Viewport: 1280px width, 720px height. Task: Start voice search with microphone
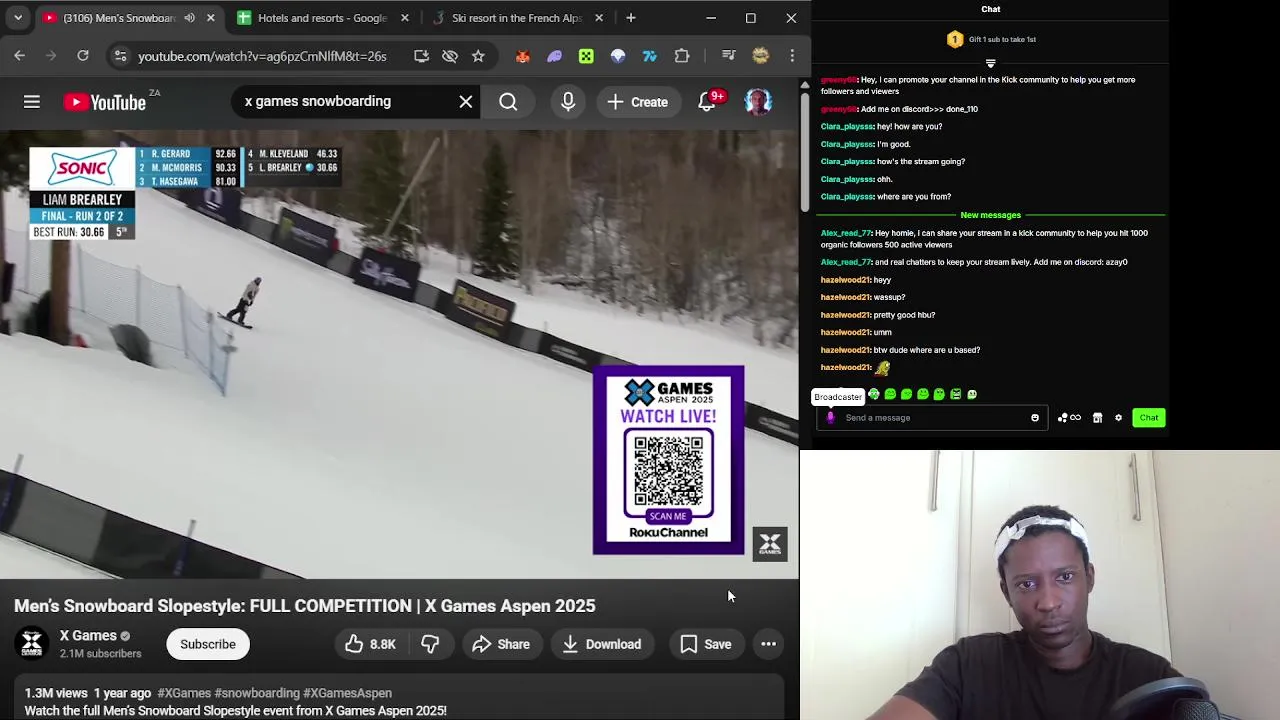pyautogui.click(x=568, y=101)
